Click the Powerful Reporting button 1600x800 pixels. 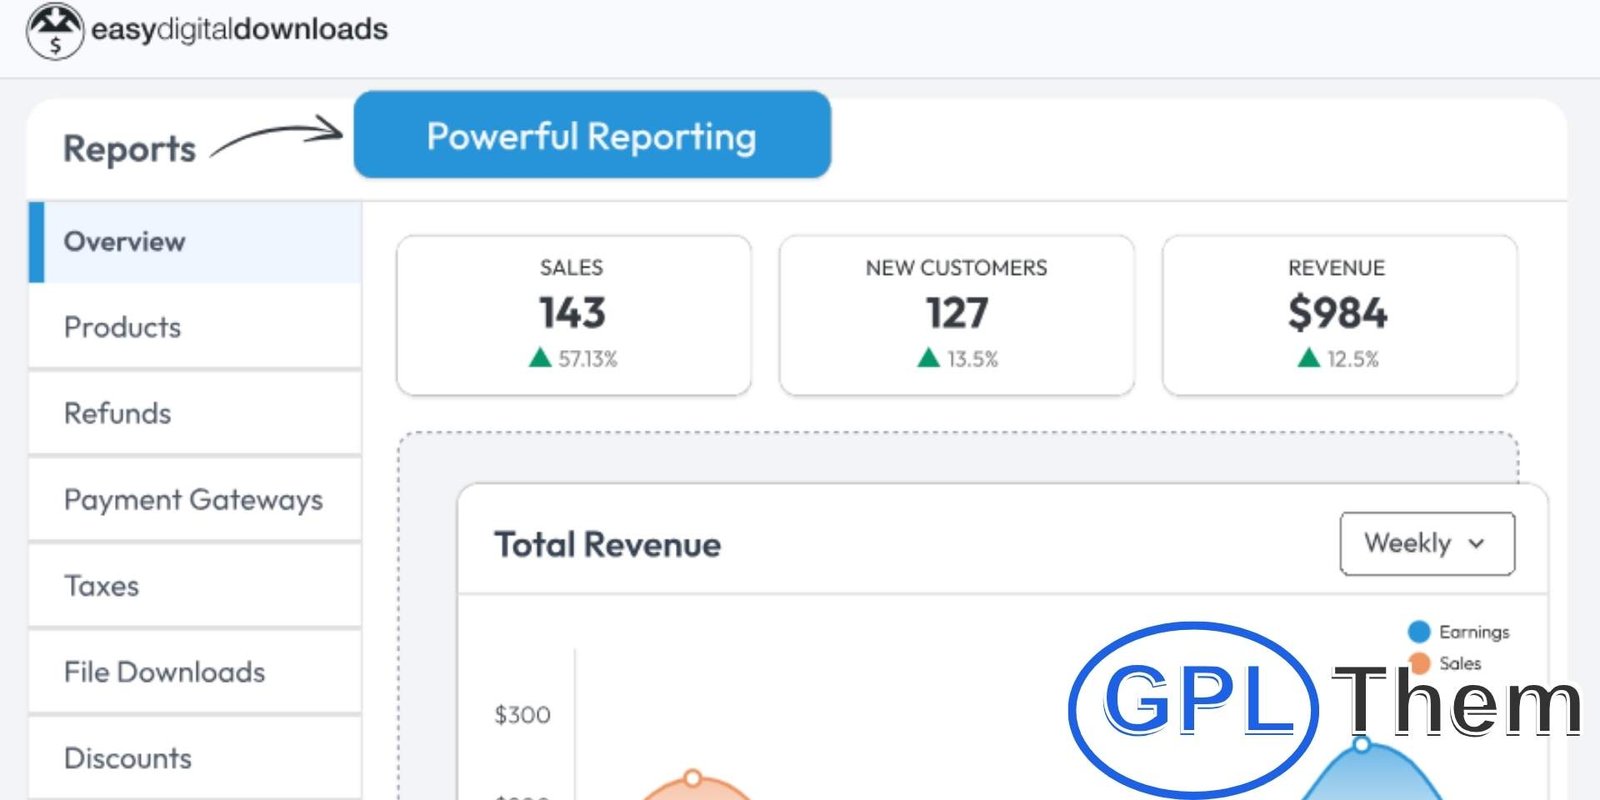pos(592,136)
